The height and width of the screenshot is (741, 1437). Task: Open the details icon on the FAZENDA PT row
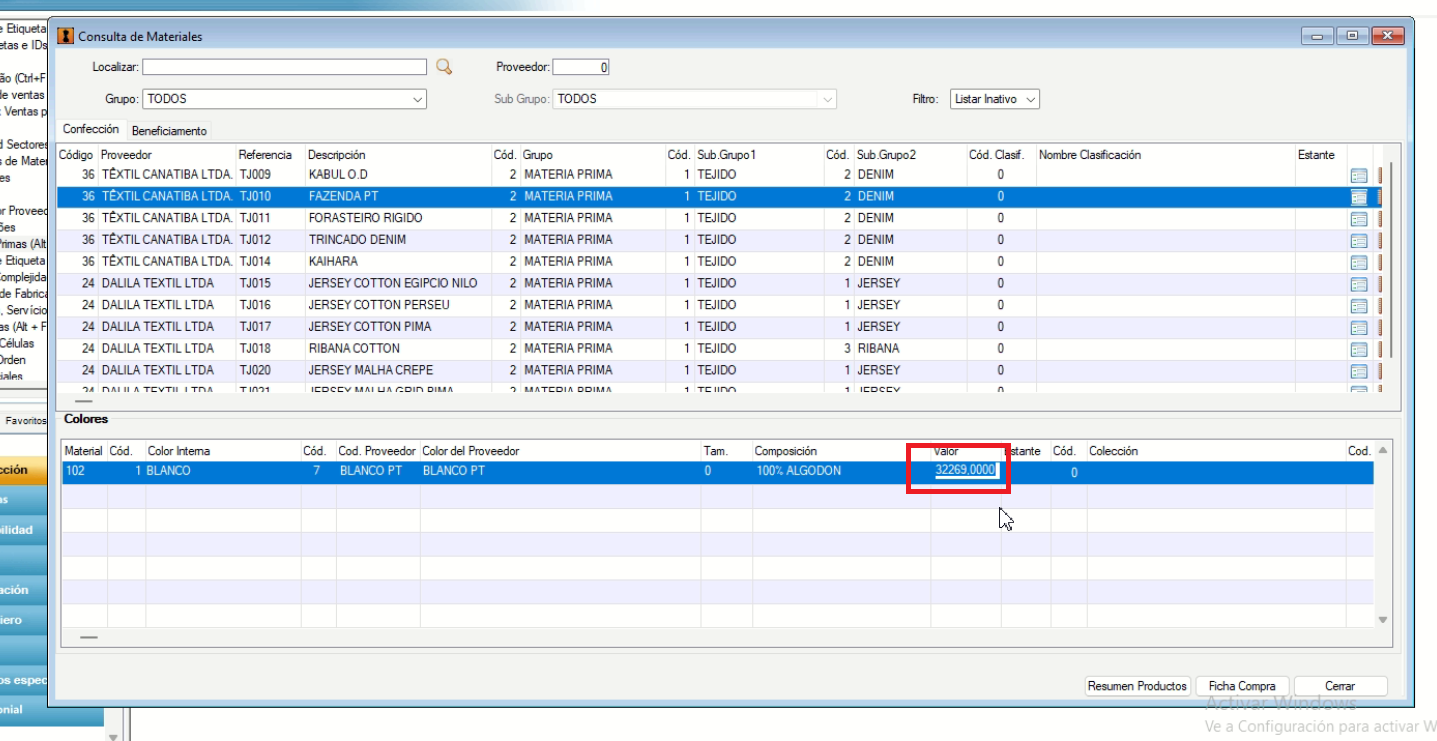(x=1359, y=197)
